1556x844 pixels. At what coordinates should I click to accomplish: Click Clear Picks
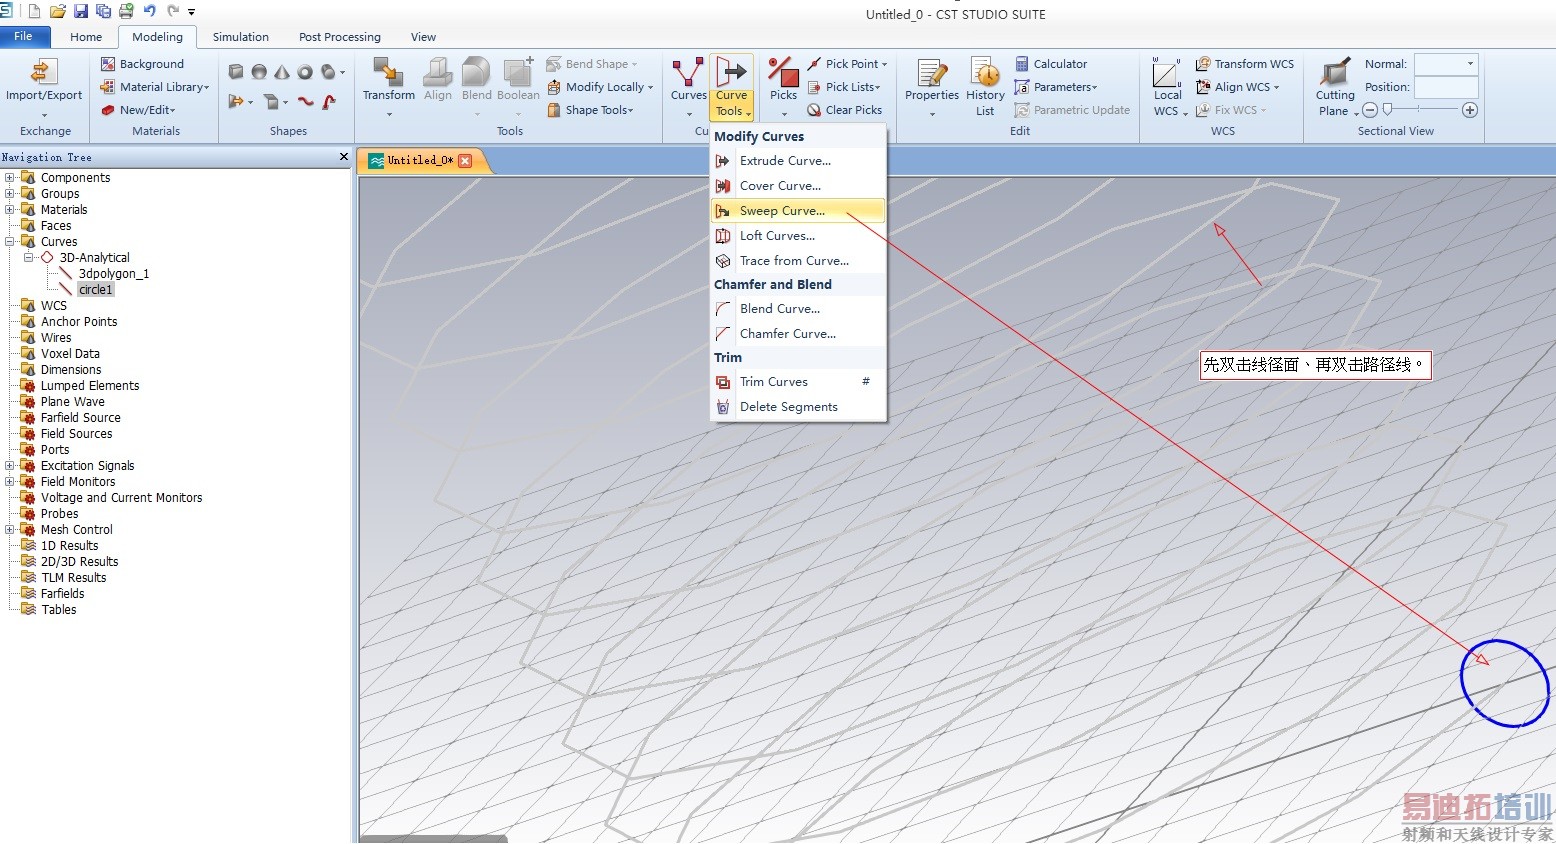click(845, 110)
